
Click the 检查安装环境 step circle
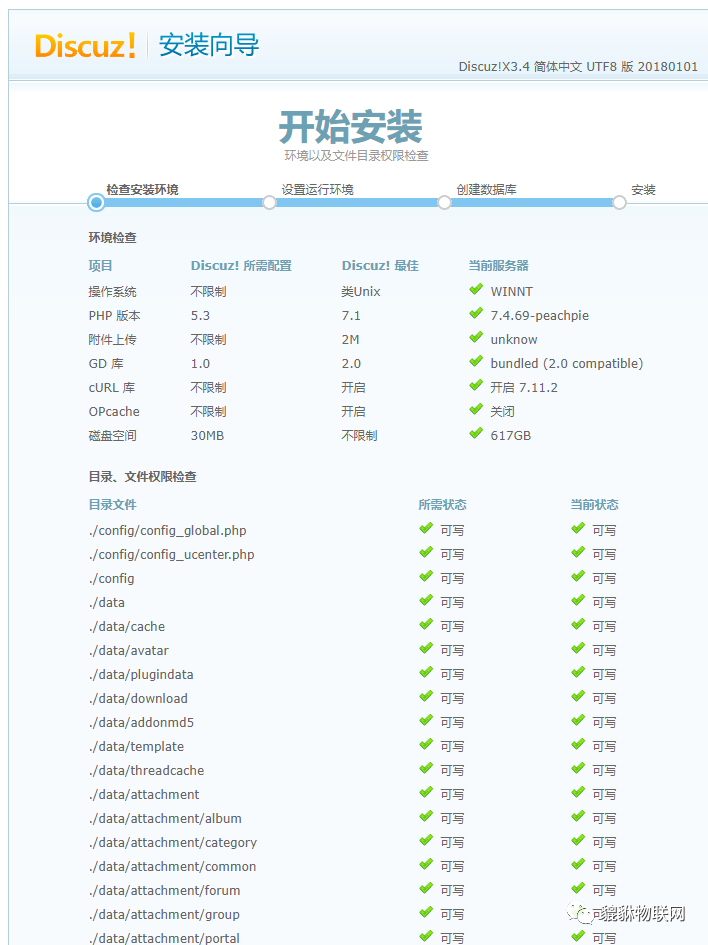(96, 202)
